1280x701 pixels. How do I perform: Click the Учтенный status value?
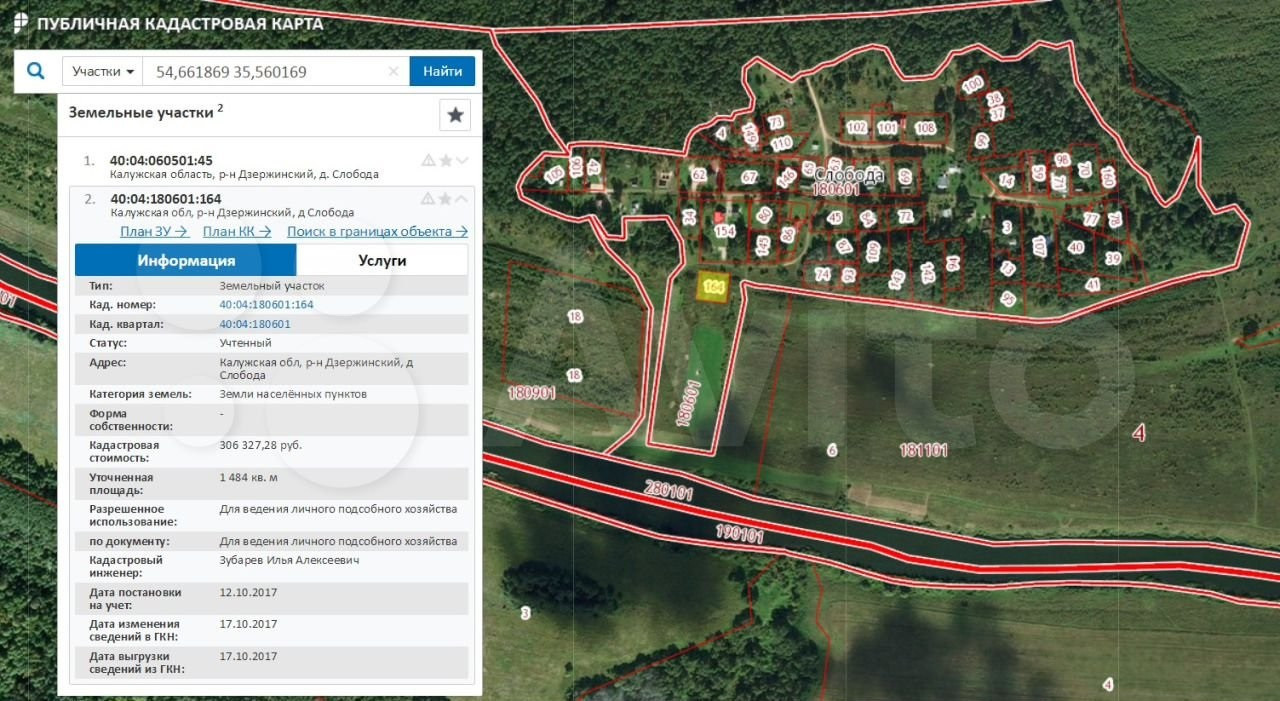point(245,343)
